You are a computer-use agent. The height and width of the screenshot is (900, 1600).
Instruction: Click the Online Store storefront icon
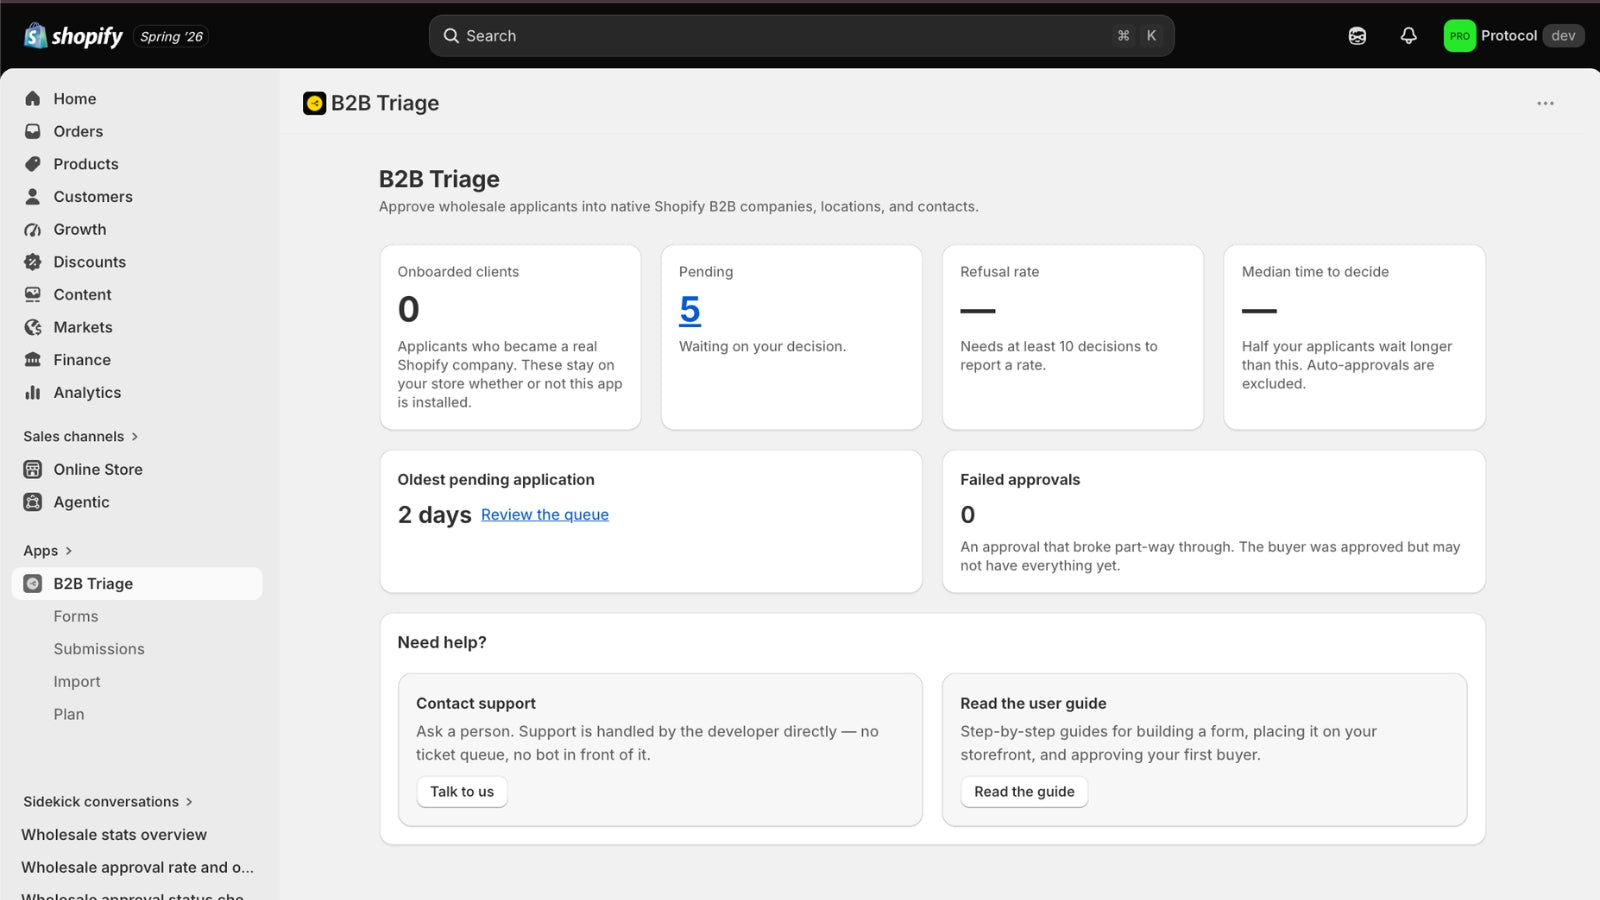33,469
